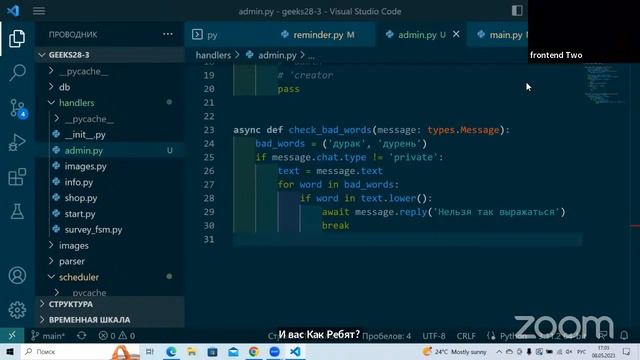640x360 pixels.
Task: Click 'break' statement on line 30
Action: (x=336, y=225)
